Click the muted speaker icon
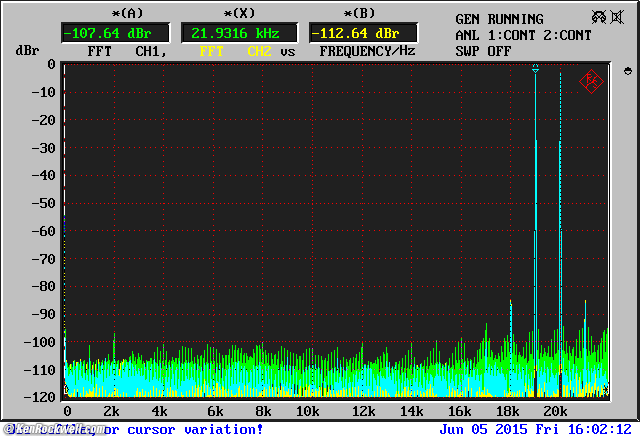The image size is (640, 436). click(622, 17)
